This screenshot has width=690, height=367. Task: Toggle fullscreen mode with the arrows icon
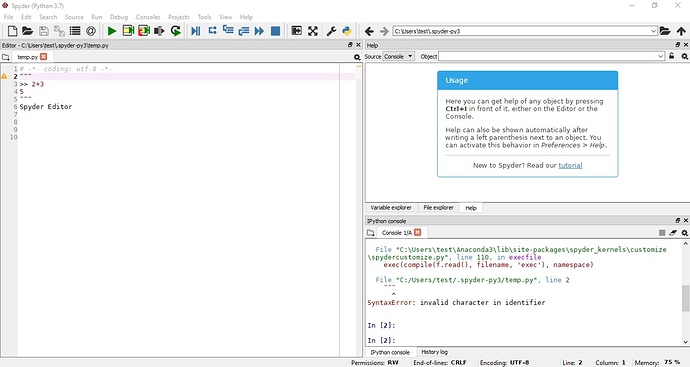pyautogui.click(x=313, y=31)
